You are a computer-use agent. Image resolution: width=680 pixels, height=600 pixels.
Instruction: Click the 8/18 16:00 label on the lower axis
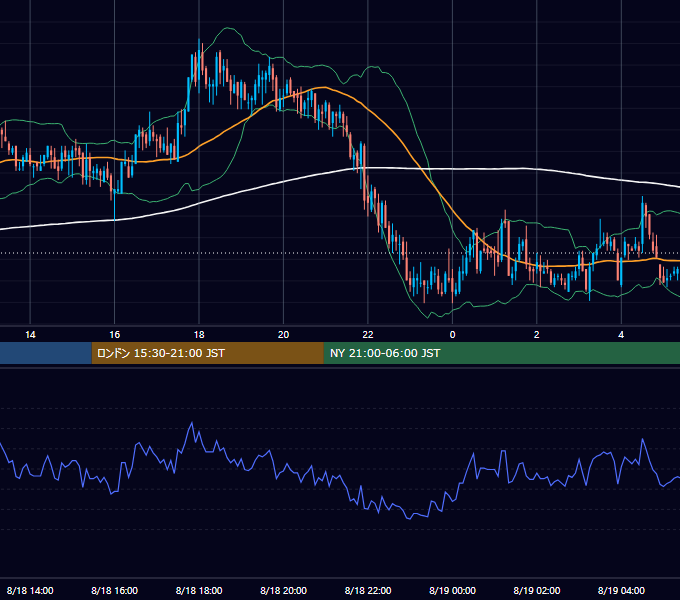click(x=114, y=590)
